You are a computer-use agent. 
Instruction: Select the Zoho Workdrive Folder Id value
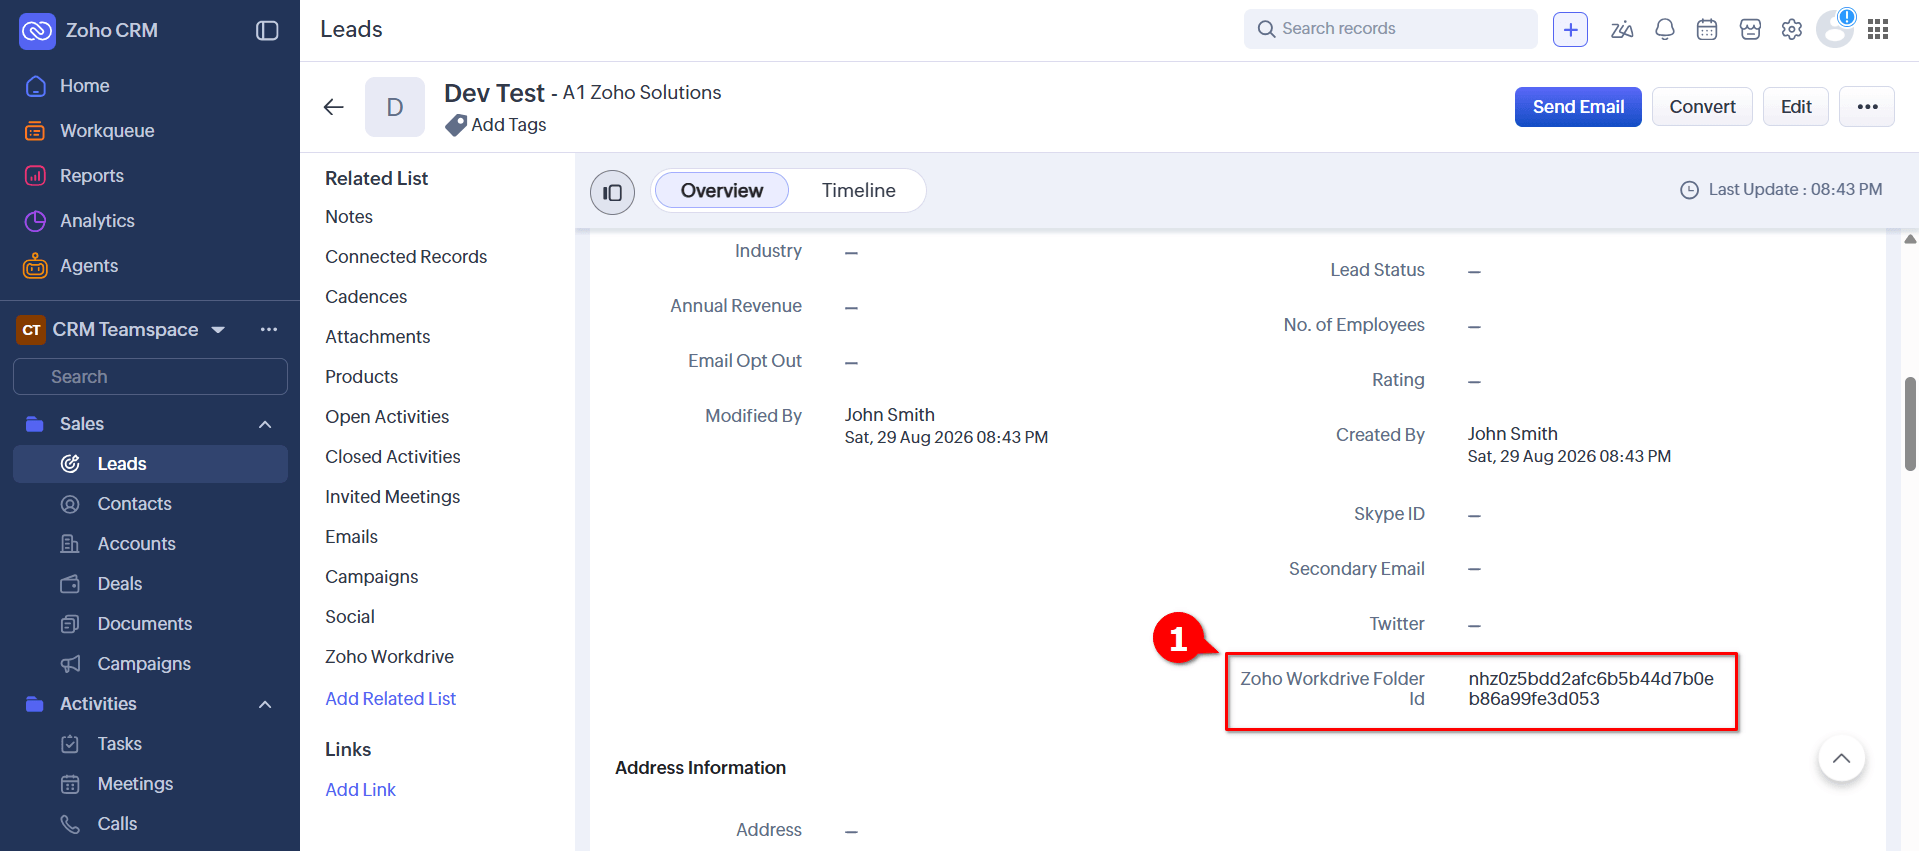pyautogui.click(x=1591, y=689)
